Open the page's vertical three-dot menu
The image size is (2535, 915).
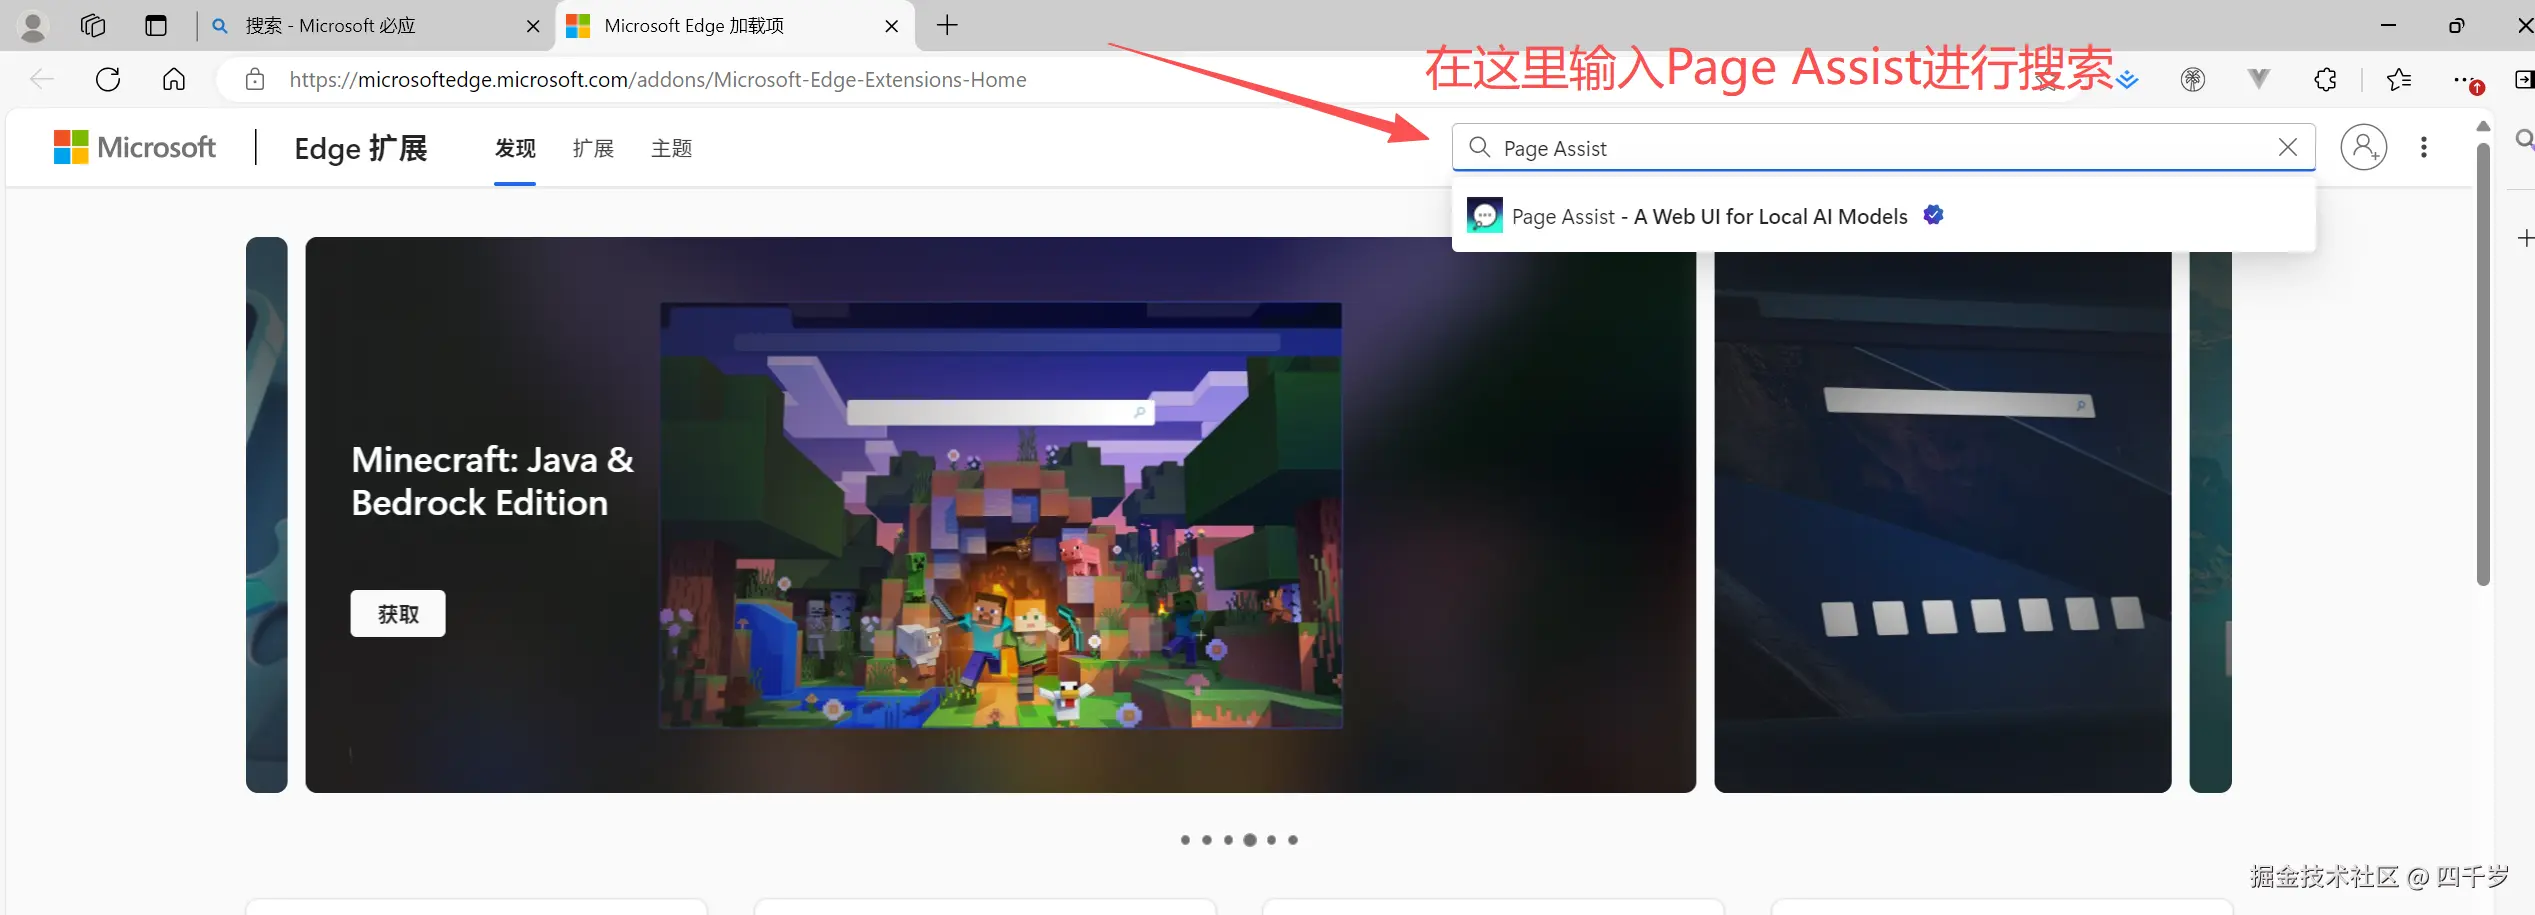click(x=2423, y=147)
